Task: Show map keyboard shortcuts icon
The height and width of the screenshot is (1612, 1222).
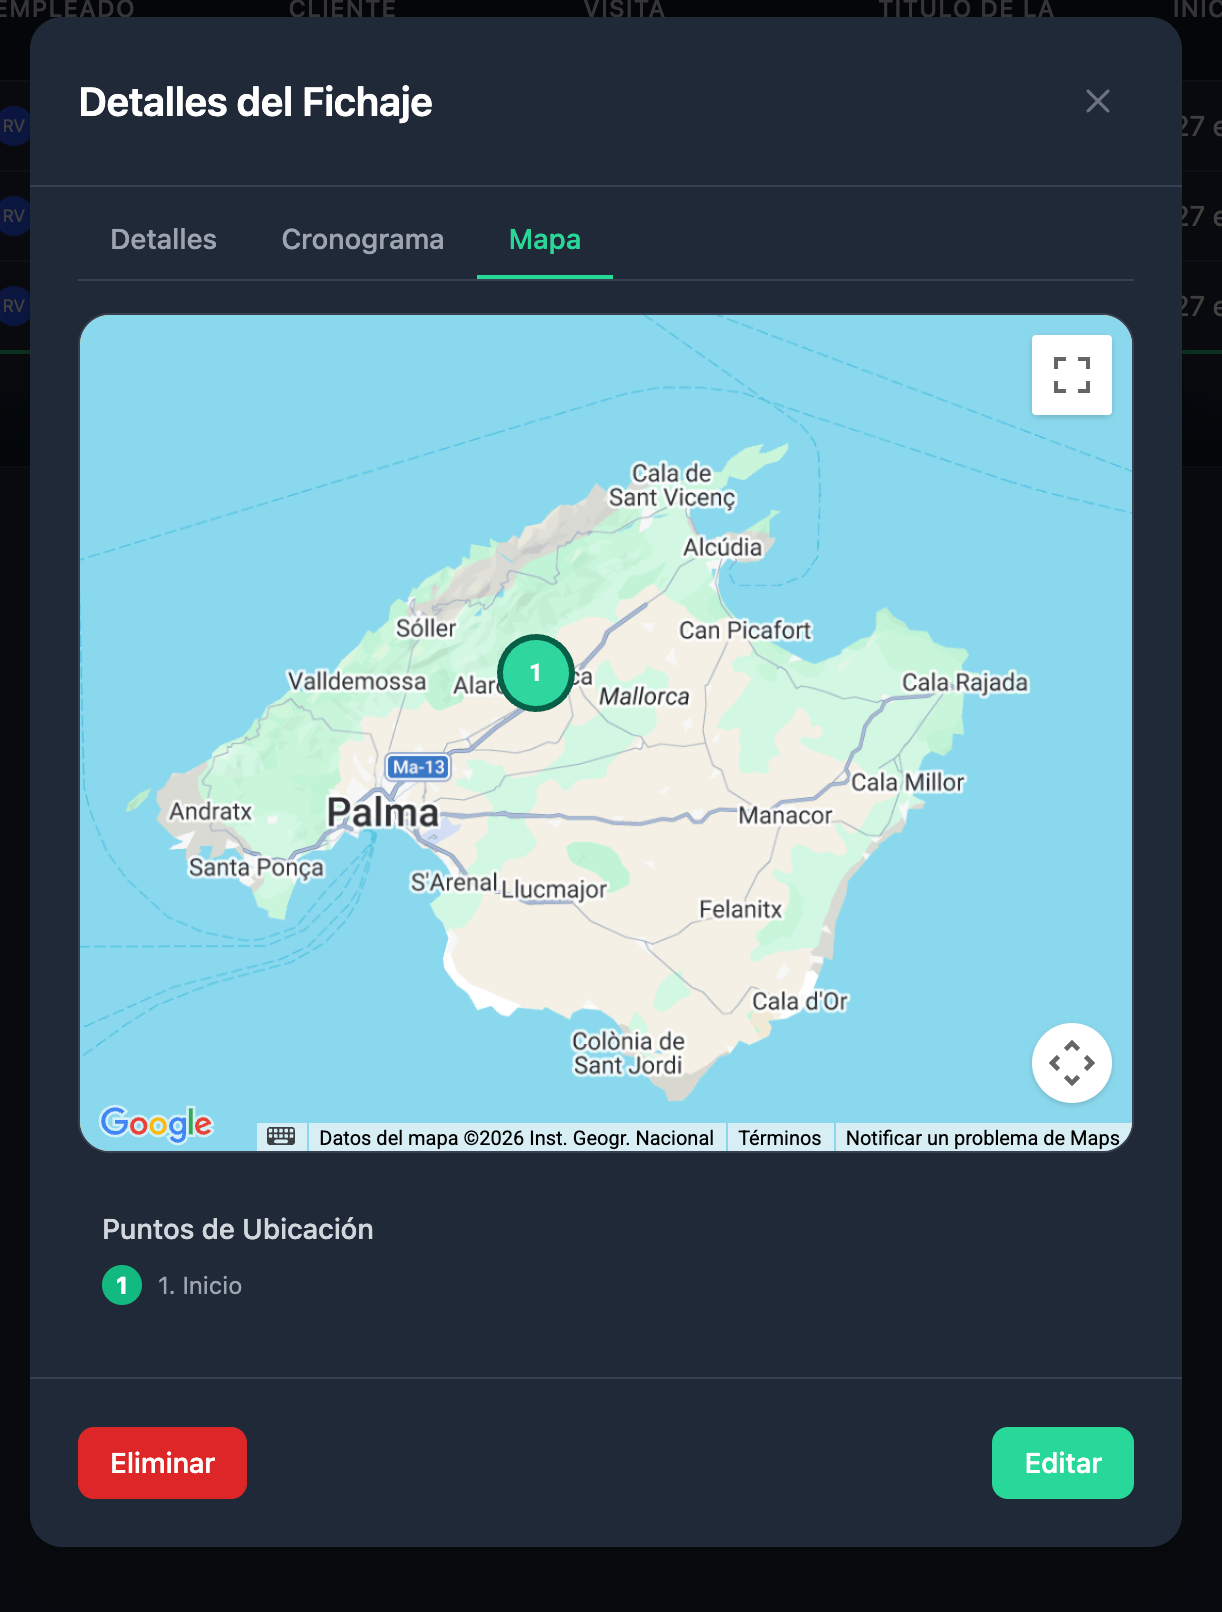Action: (x=281, y=1137)
